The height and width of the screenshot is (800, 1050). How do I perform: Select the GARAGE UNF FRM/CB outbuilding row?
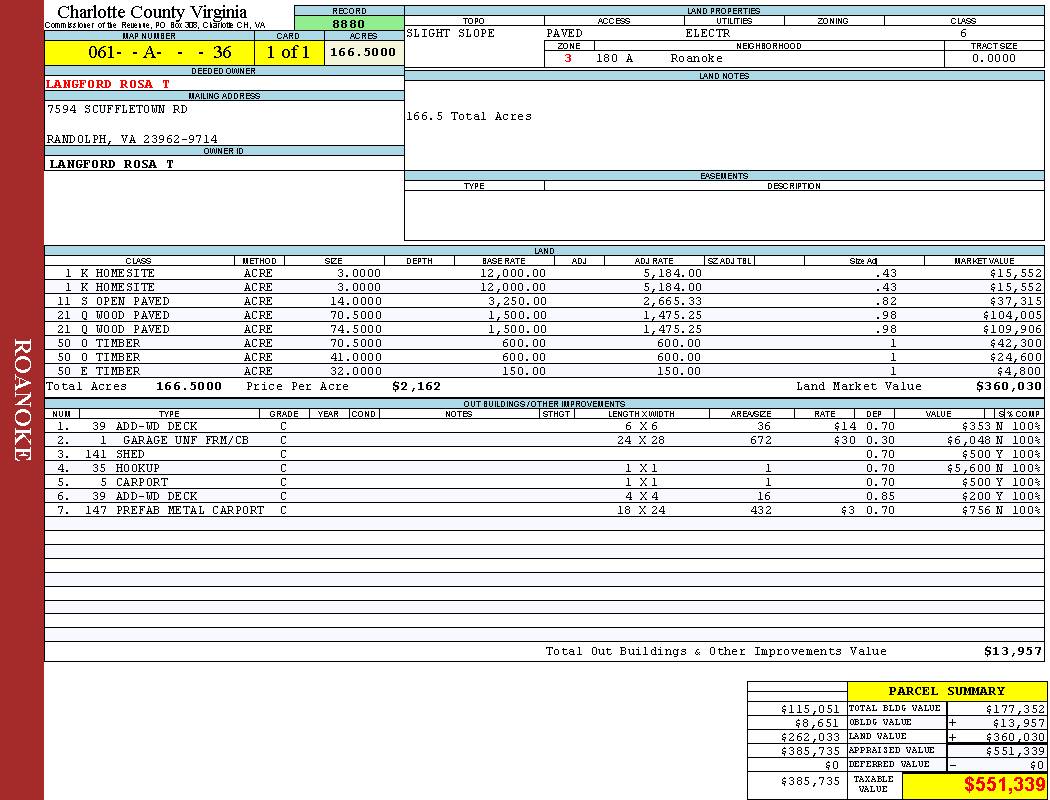point(185,440)
